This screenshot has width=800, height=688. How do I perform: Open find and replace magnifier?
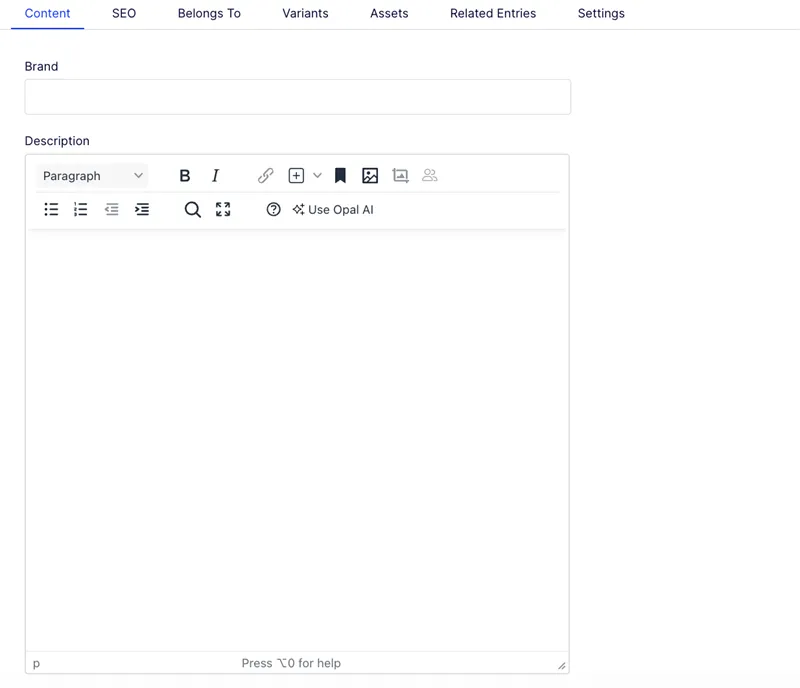click(x=192, y=209)
